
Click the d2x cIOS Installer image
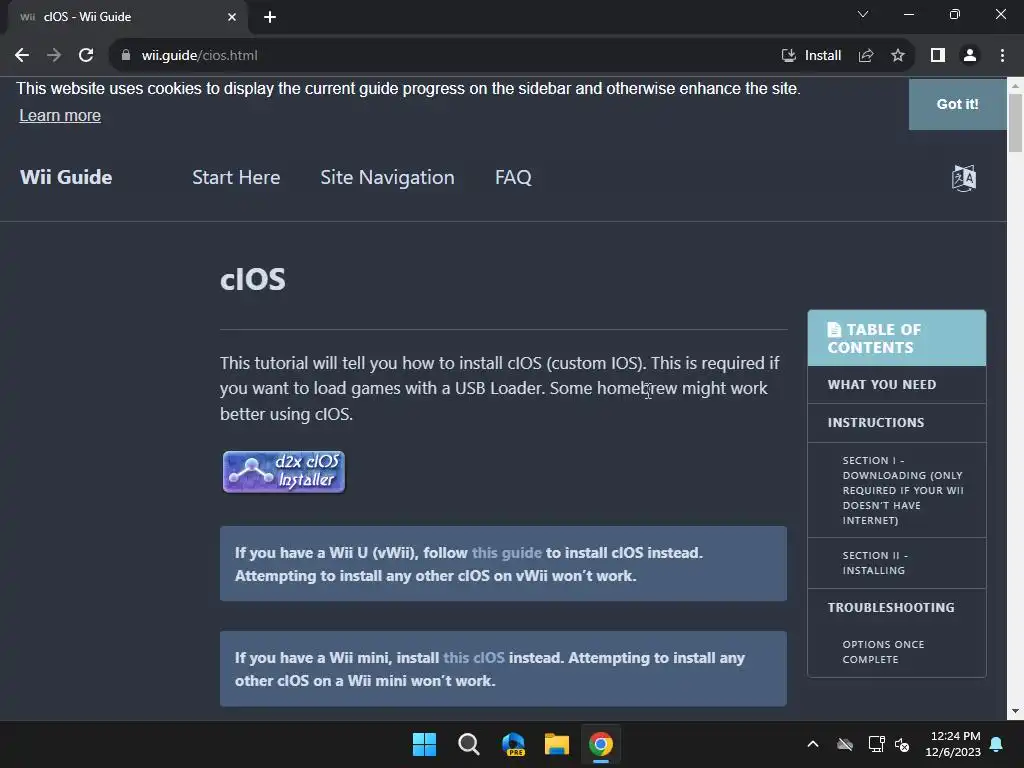(284, 472)
